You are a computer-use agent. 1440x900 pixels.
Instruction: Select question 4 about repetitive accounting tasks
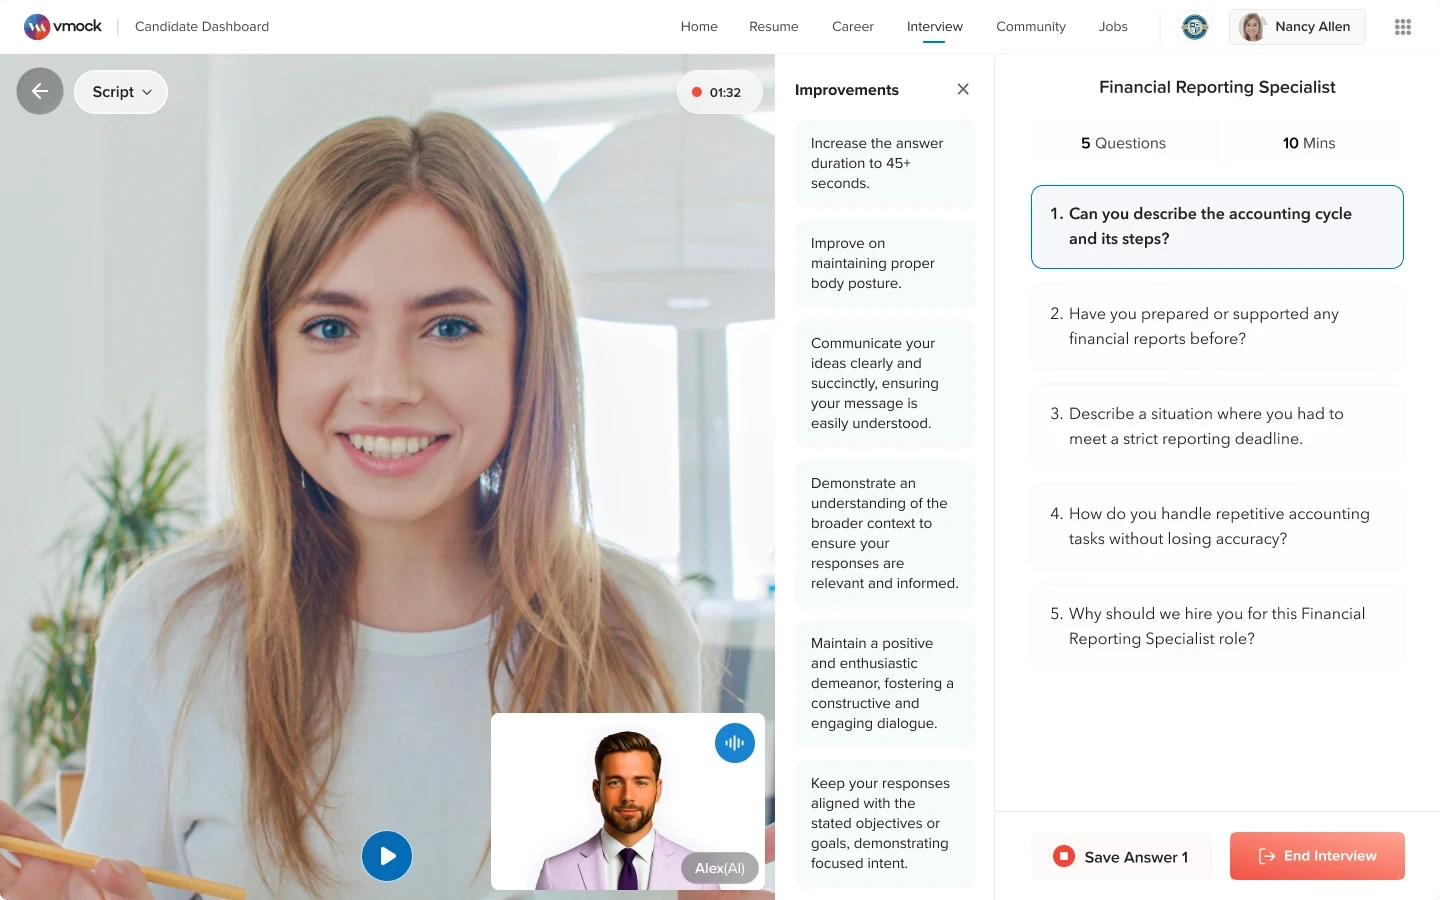[x=1217, y=527]
